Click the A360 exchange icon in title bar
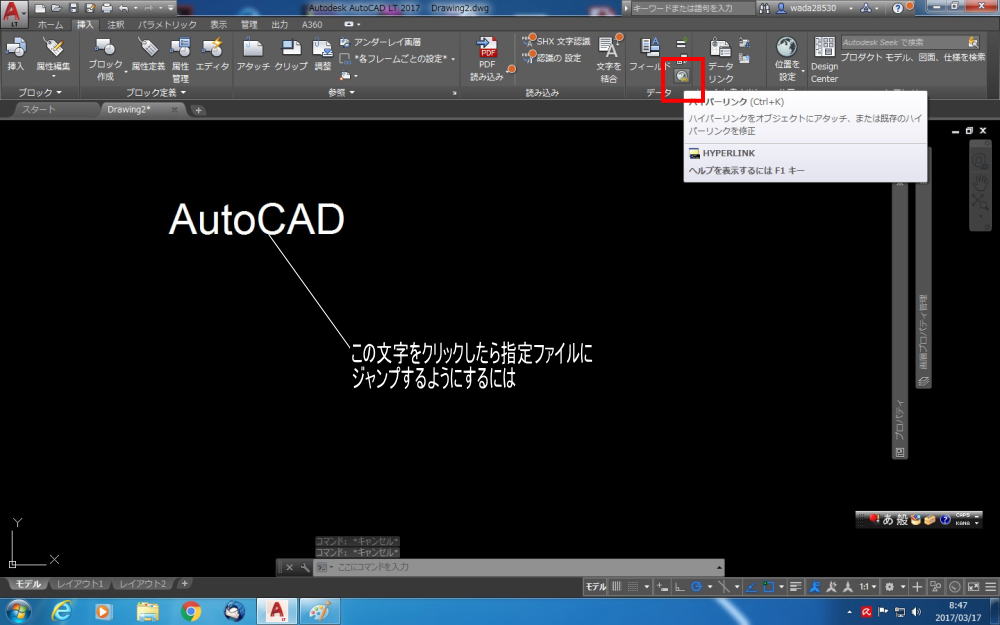The image size is (1000, 625). click(x=865, y=8)
